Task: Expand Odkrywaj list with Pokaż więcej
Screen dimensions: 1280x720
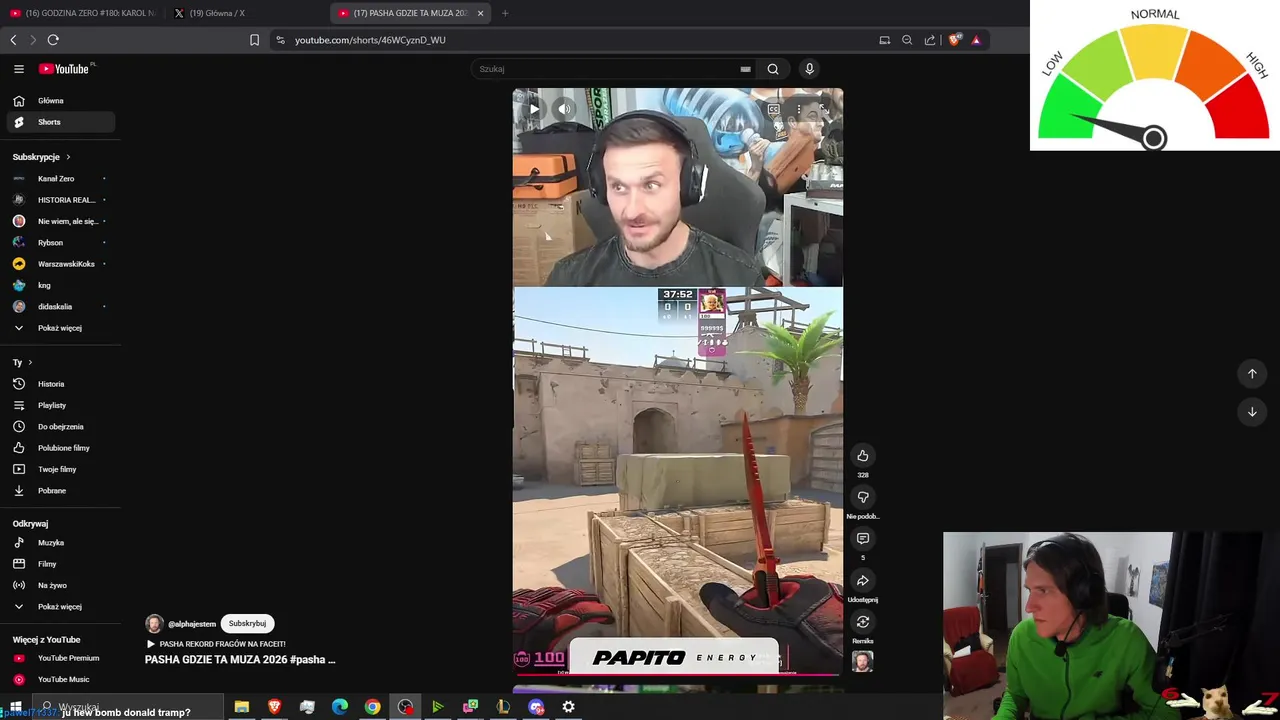Action: 61,607
